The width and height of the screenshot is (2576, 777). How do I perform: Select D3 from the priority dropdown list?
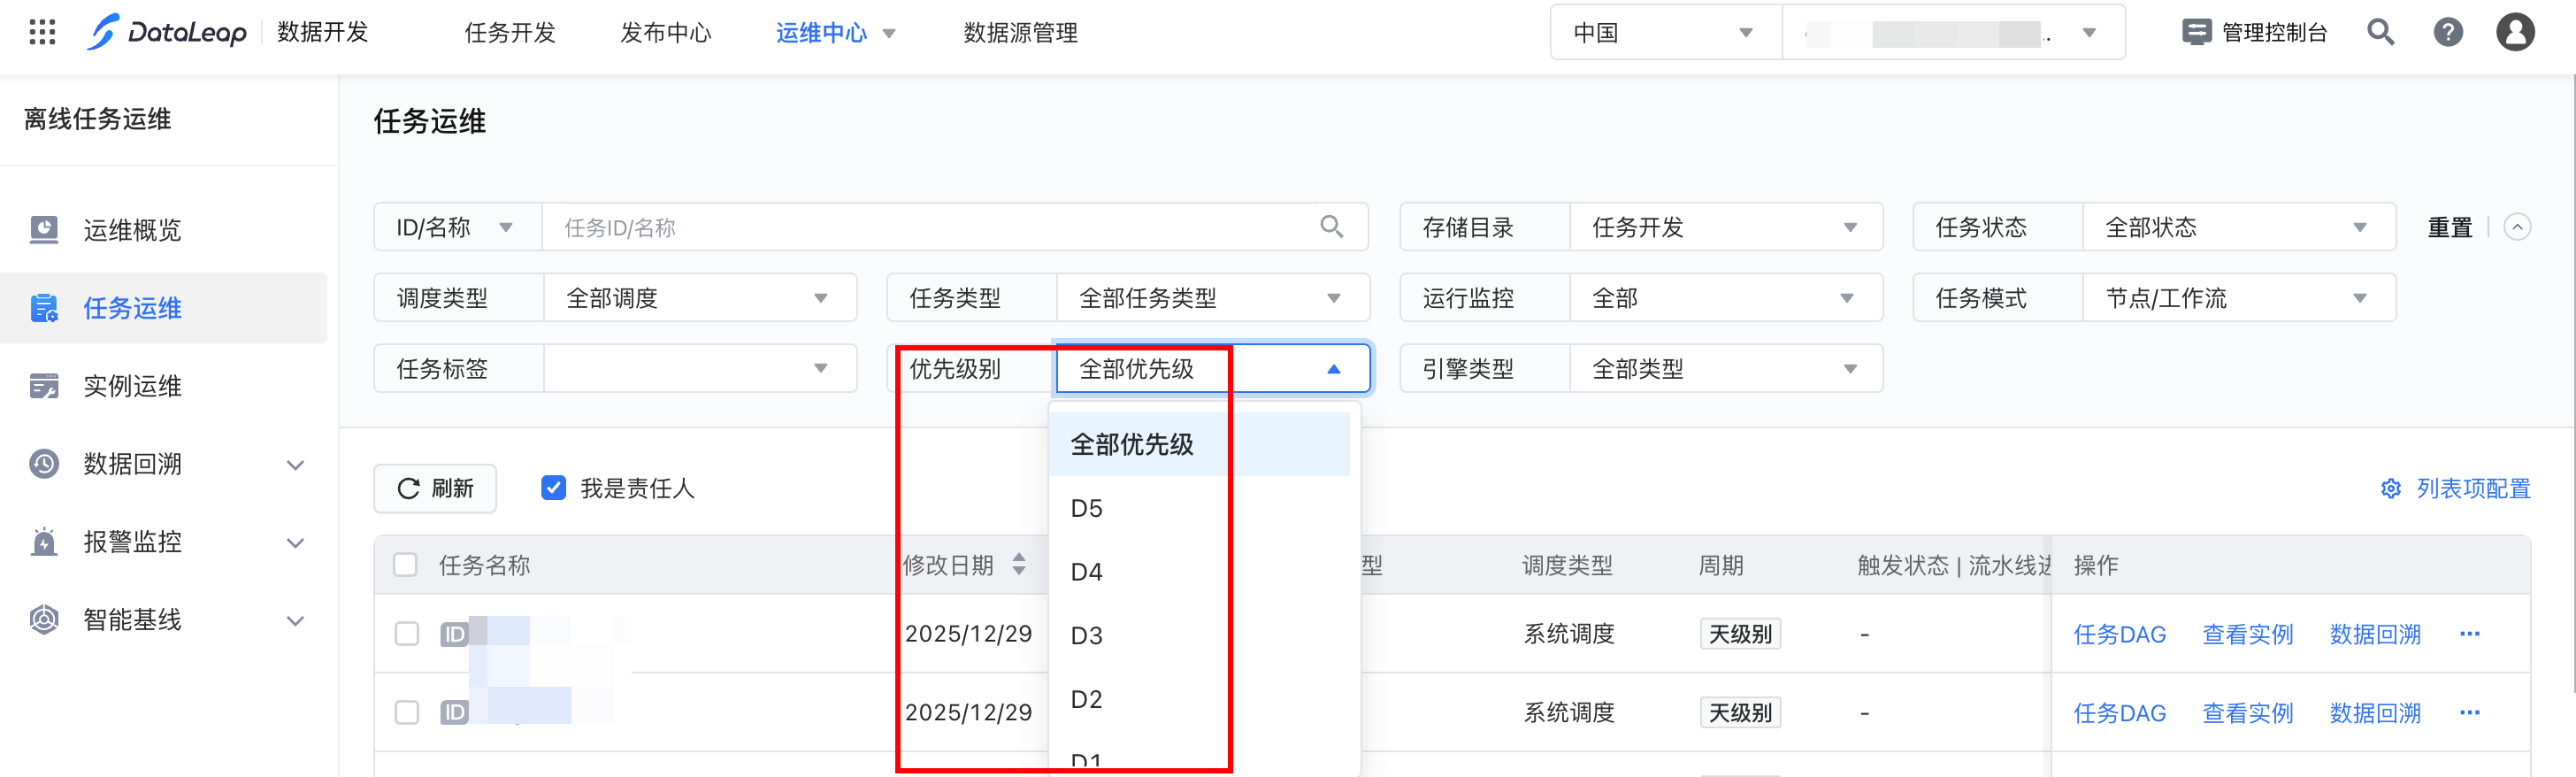click(x=1087, y=635)
